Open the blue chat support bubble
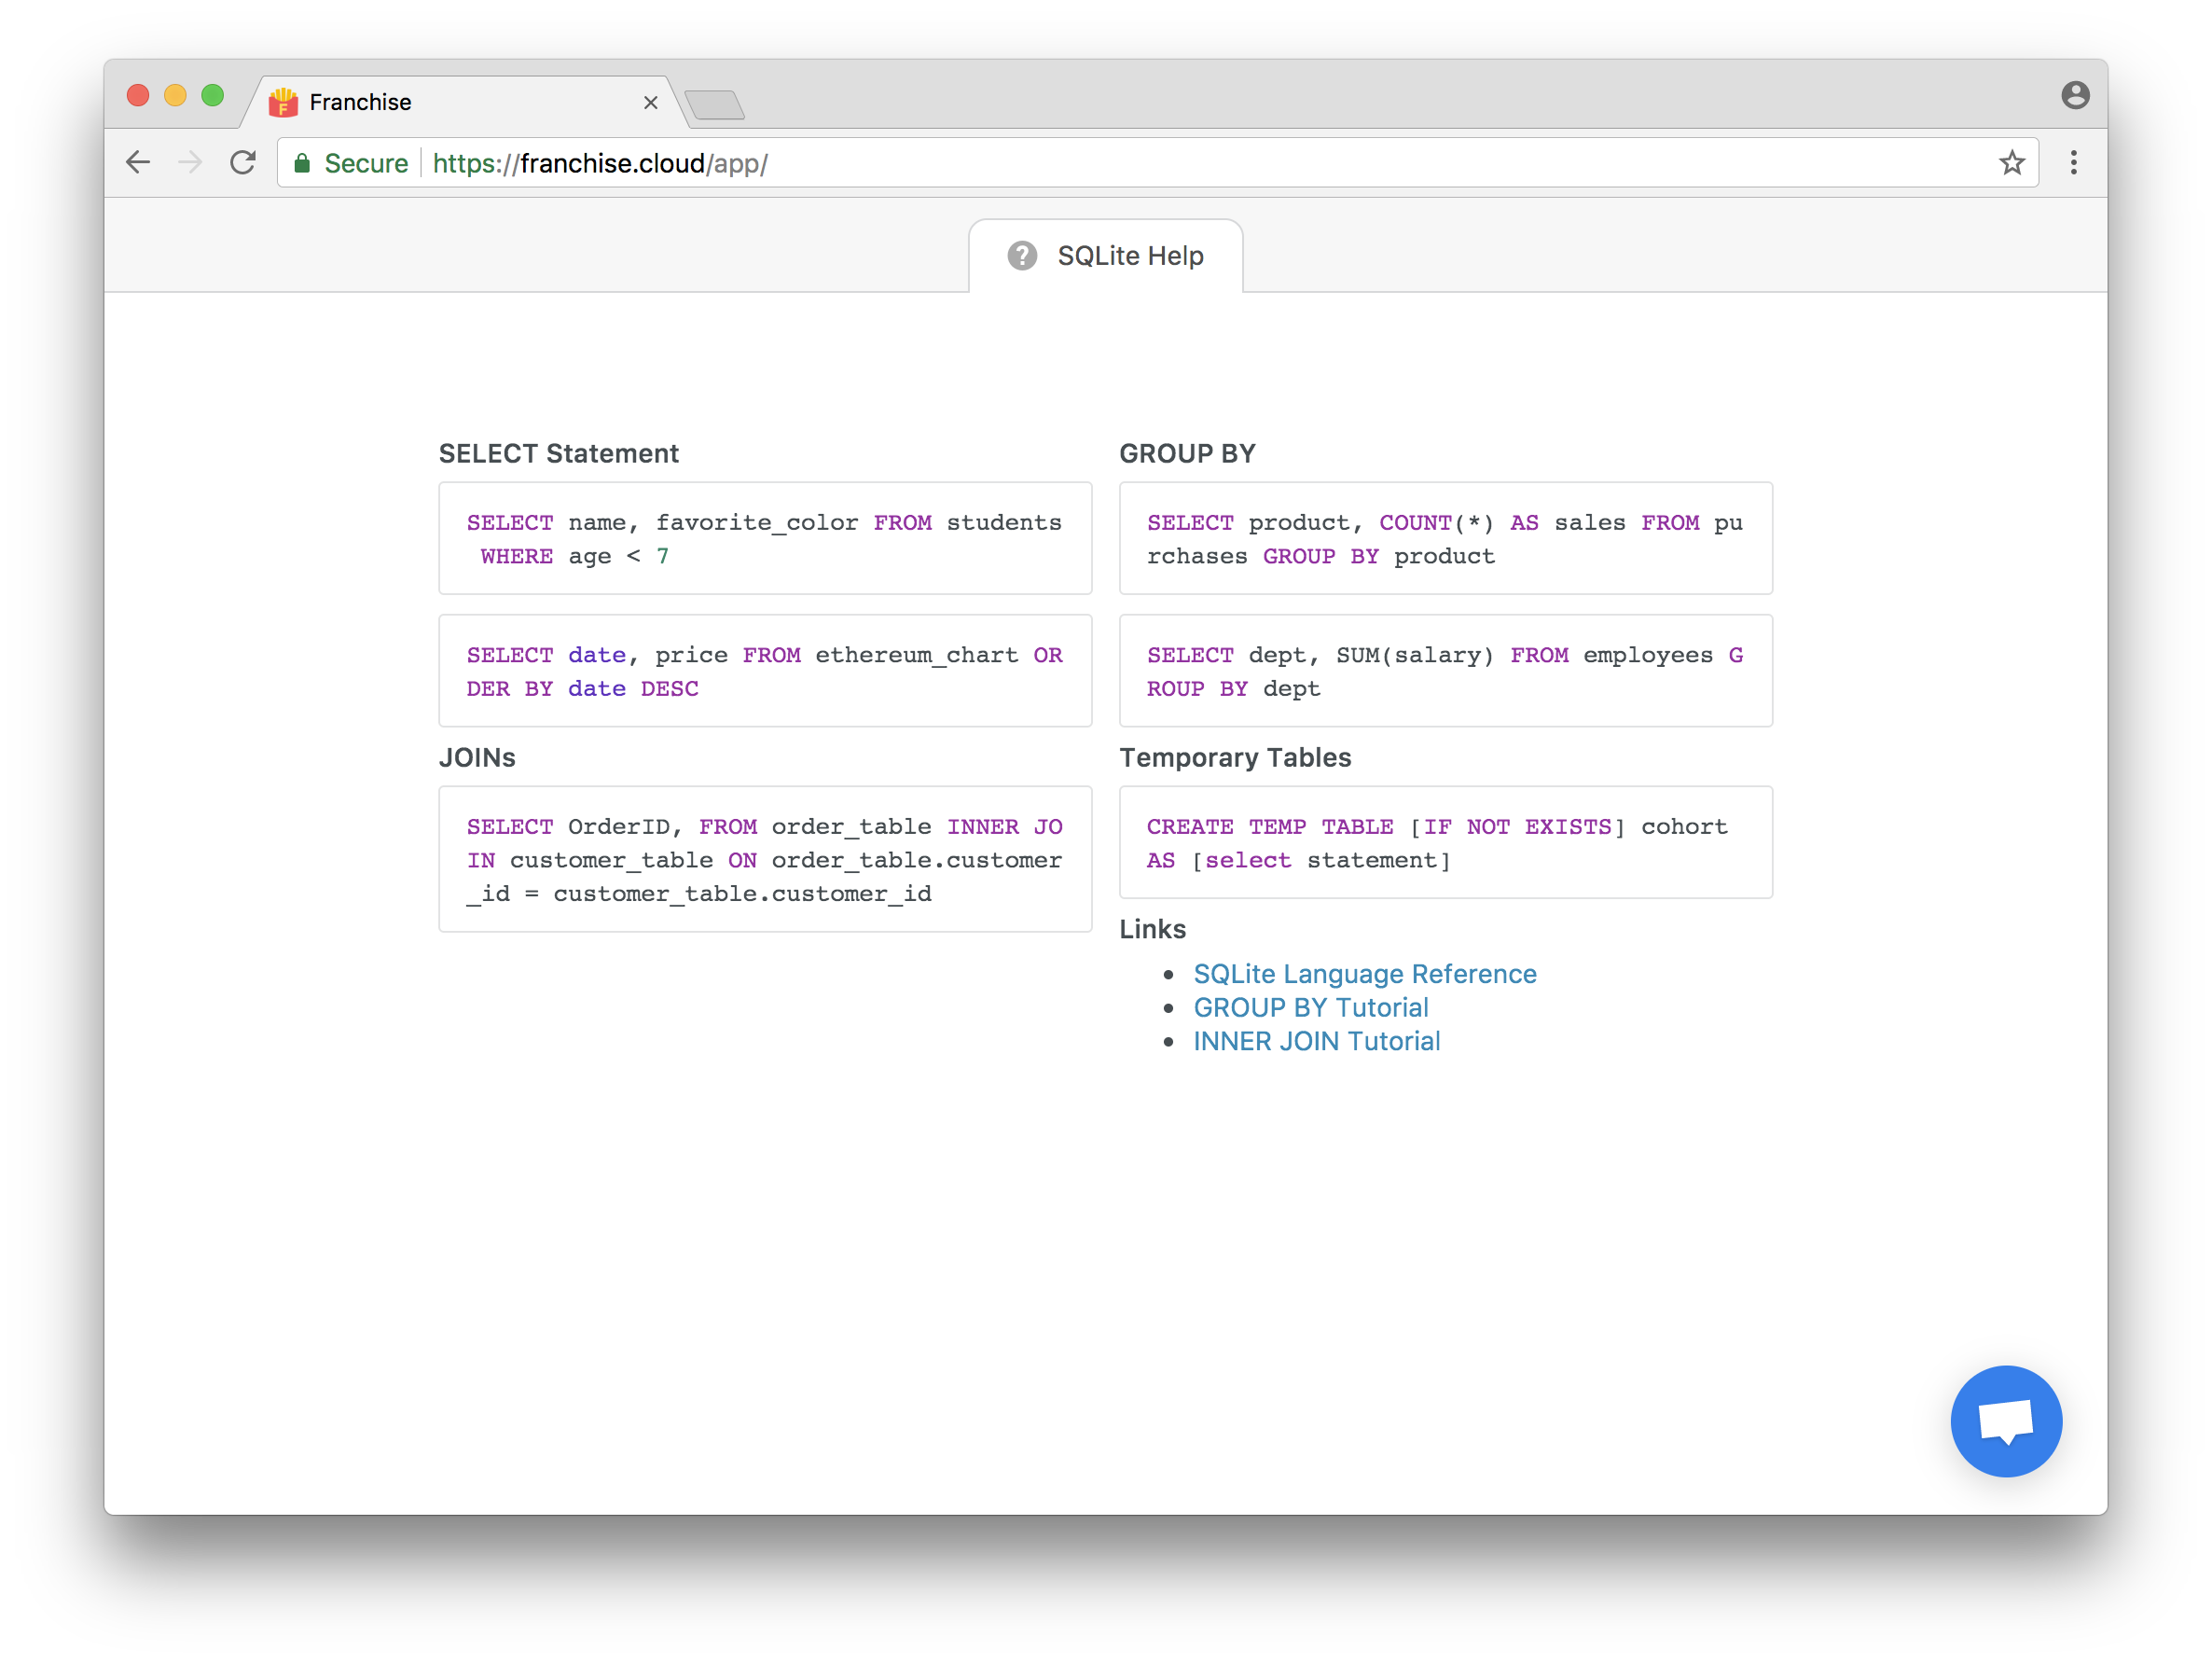Image resolution: width=2212 pixels, height=1664 pixels. pos(2005,1420)
